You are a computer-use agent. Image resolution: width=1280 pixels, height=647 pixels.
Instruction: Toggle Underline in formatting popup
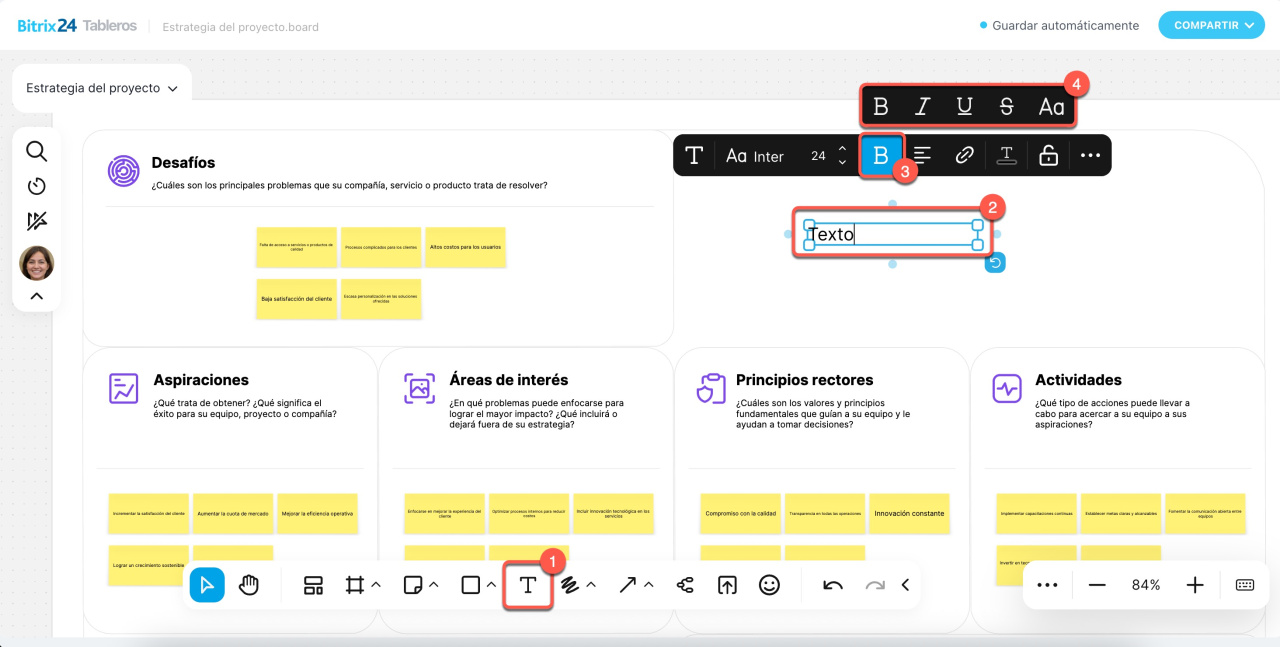(x=964, y=107)
